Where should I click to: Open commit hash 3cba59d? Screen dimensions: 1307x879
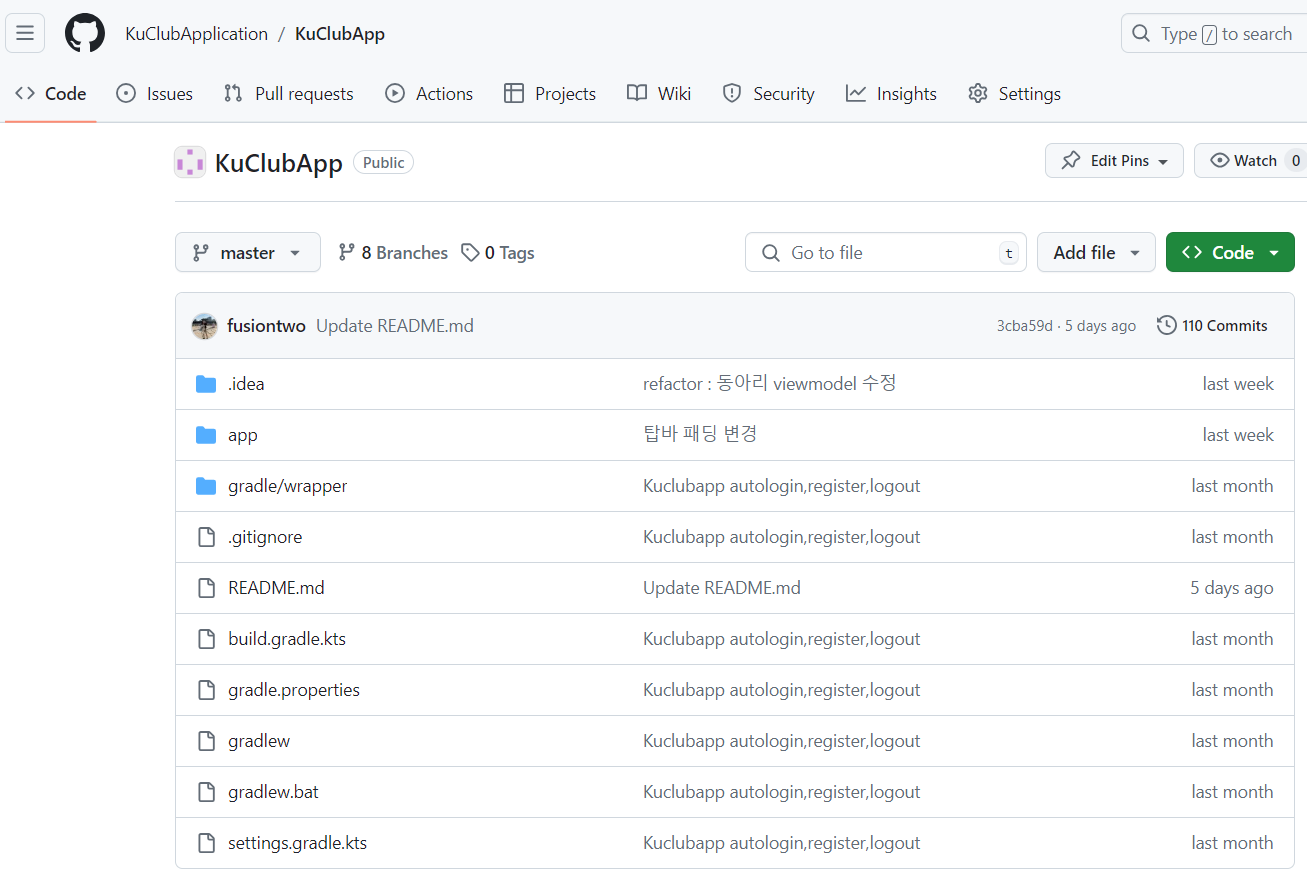(x=1025, y=326)
